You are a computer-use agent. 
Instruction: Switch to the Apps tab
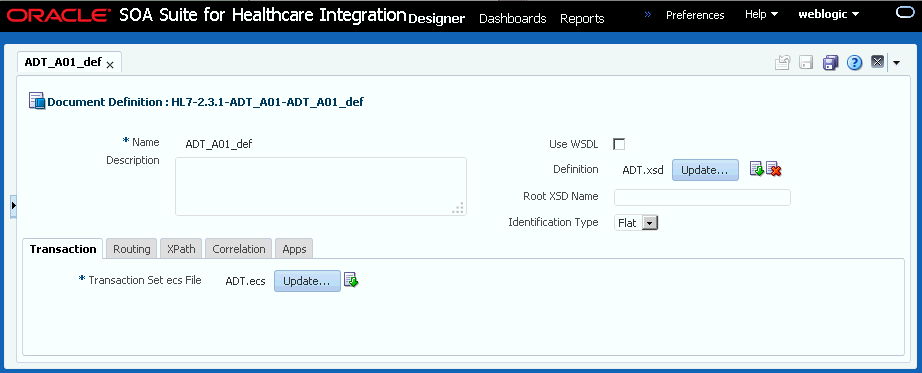(x=294, y=249)
